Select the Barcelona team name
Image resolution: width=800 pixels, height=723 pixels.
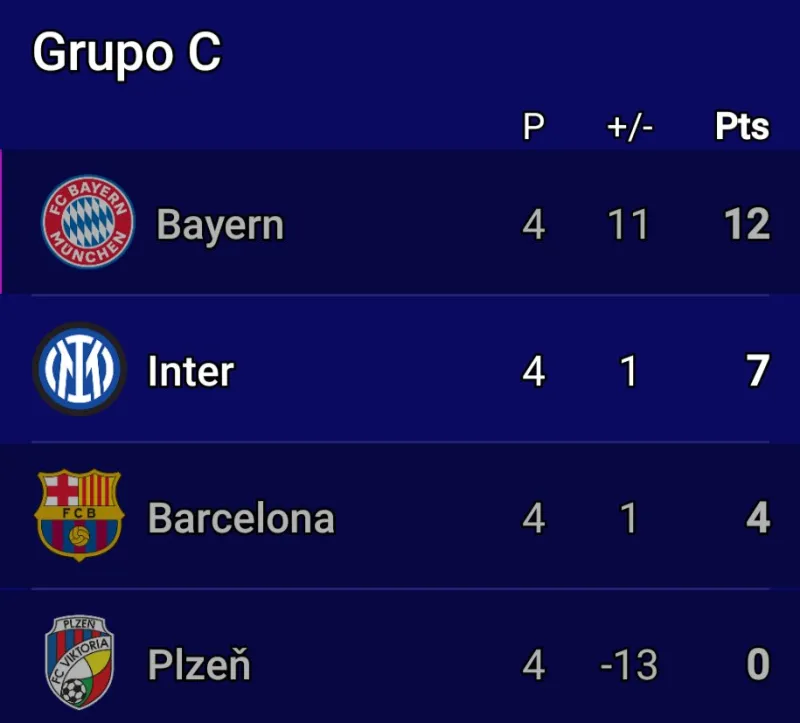(241, 518)
